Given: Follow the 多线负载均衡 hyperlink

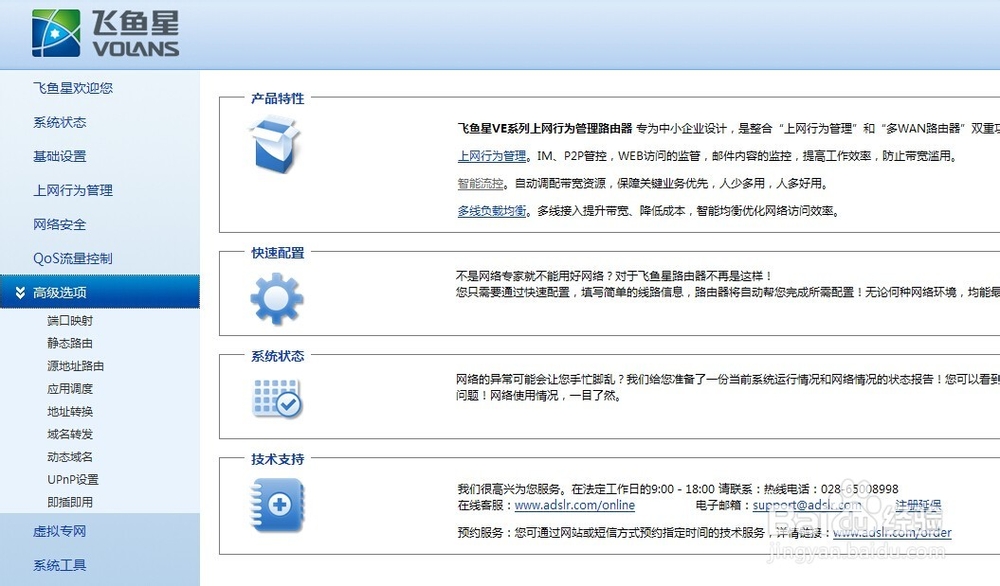Looking at the screenshot, I should 492,211.
